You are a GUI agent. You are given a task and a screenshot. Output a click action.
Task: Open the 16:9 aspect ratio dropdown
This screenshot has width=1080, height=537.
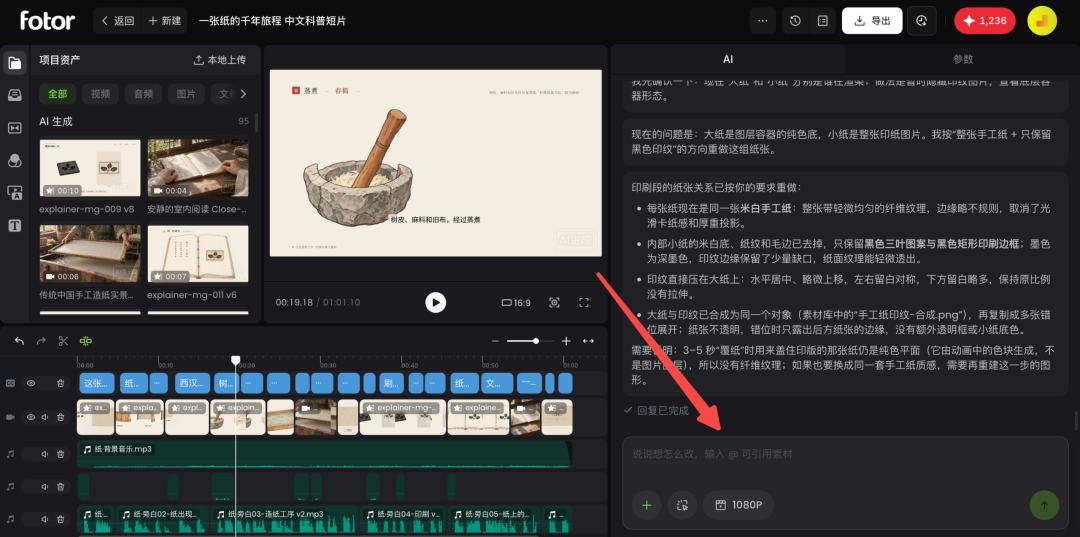(x=516, y=302)
